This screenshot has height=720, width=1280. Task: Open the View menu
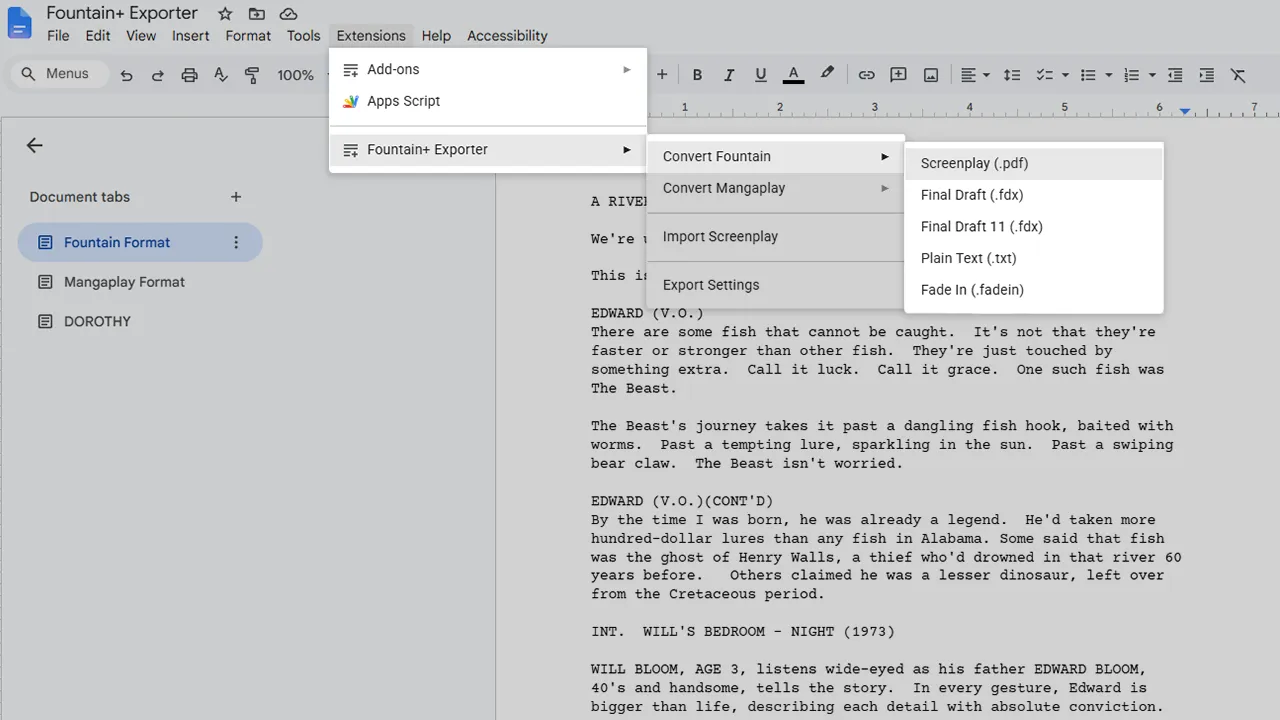pos(141,36)
